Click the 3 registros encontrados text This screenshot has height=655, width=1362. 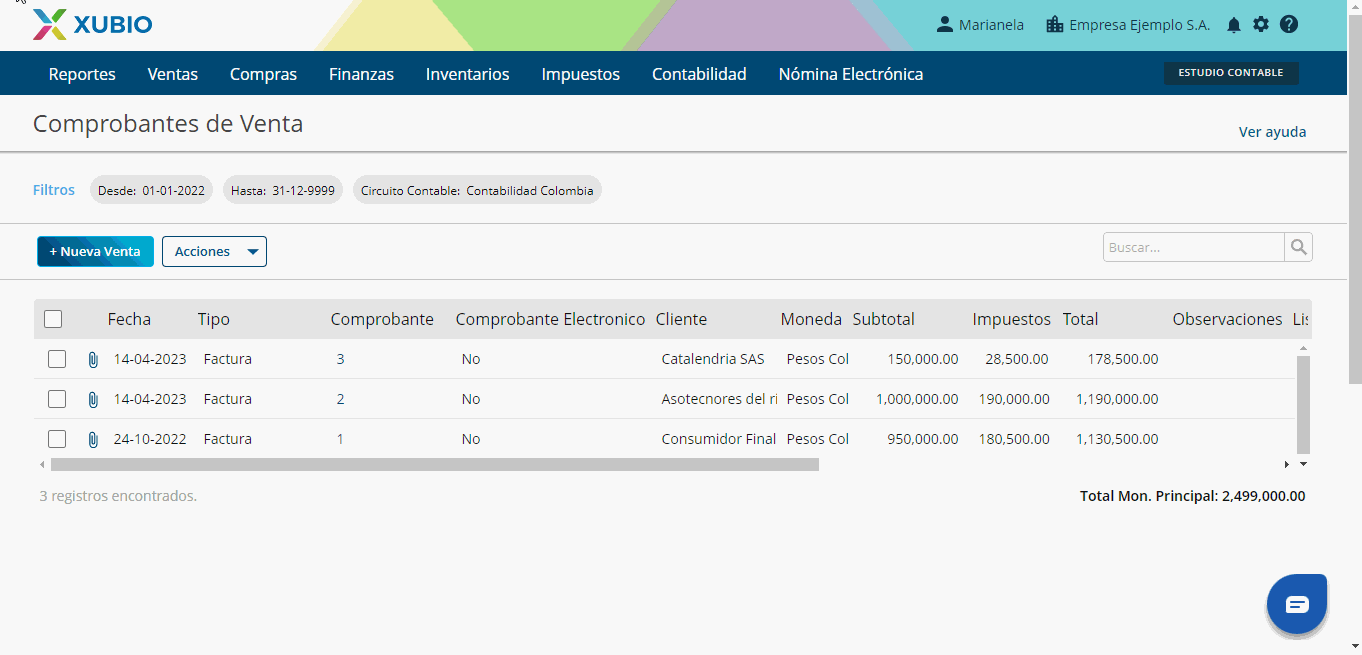[118, 496]
